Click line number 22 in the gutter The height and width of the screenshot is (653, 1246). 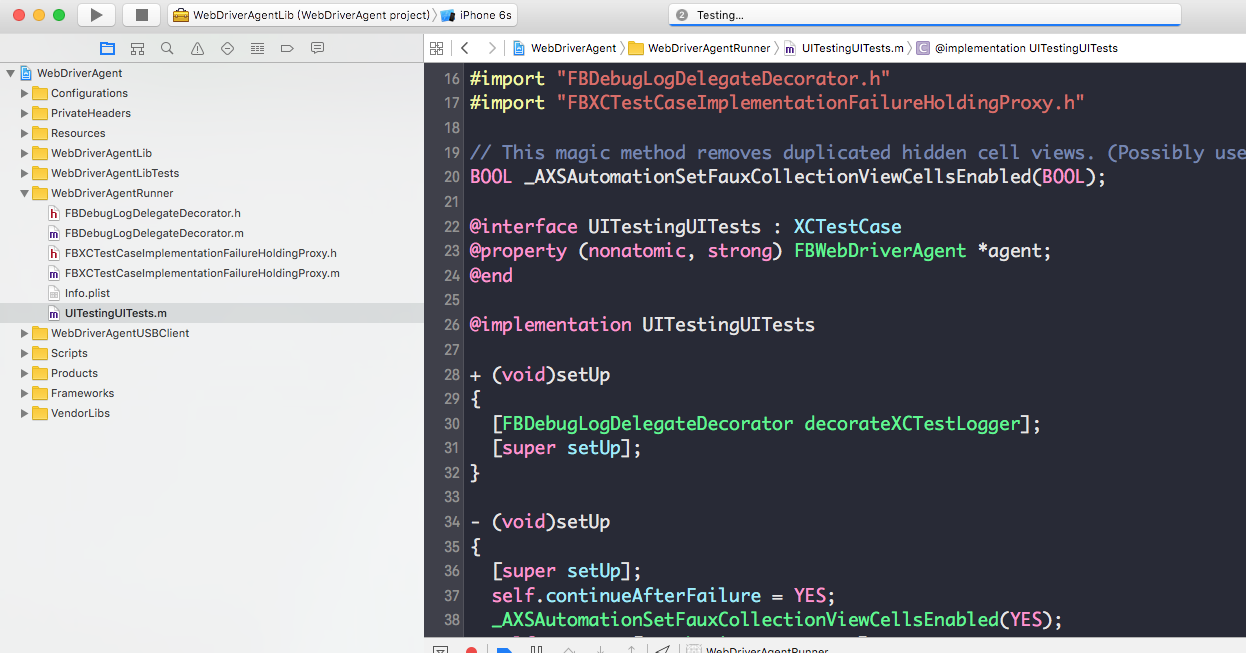coord(450,226)
